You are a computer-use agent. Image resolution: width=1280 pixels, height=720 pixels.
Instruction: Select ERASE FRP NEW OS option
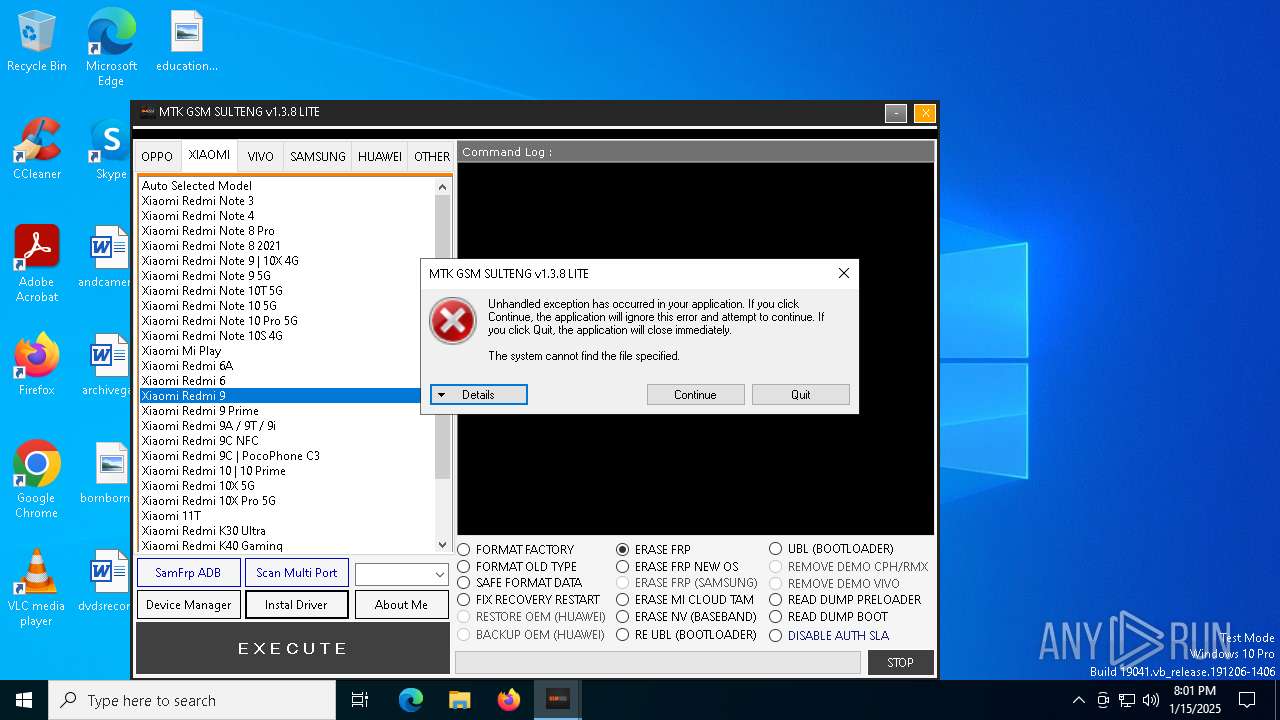pyautogui.click(x=678, y=567)
